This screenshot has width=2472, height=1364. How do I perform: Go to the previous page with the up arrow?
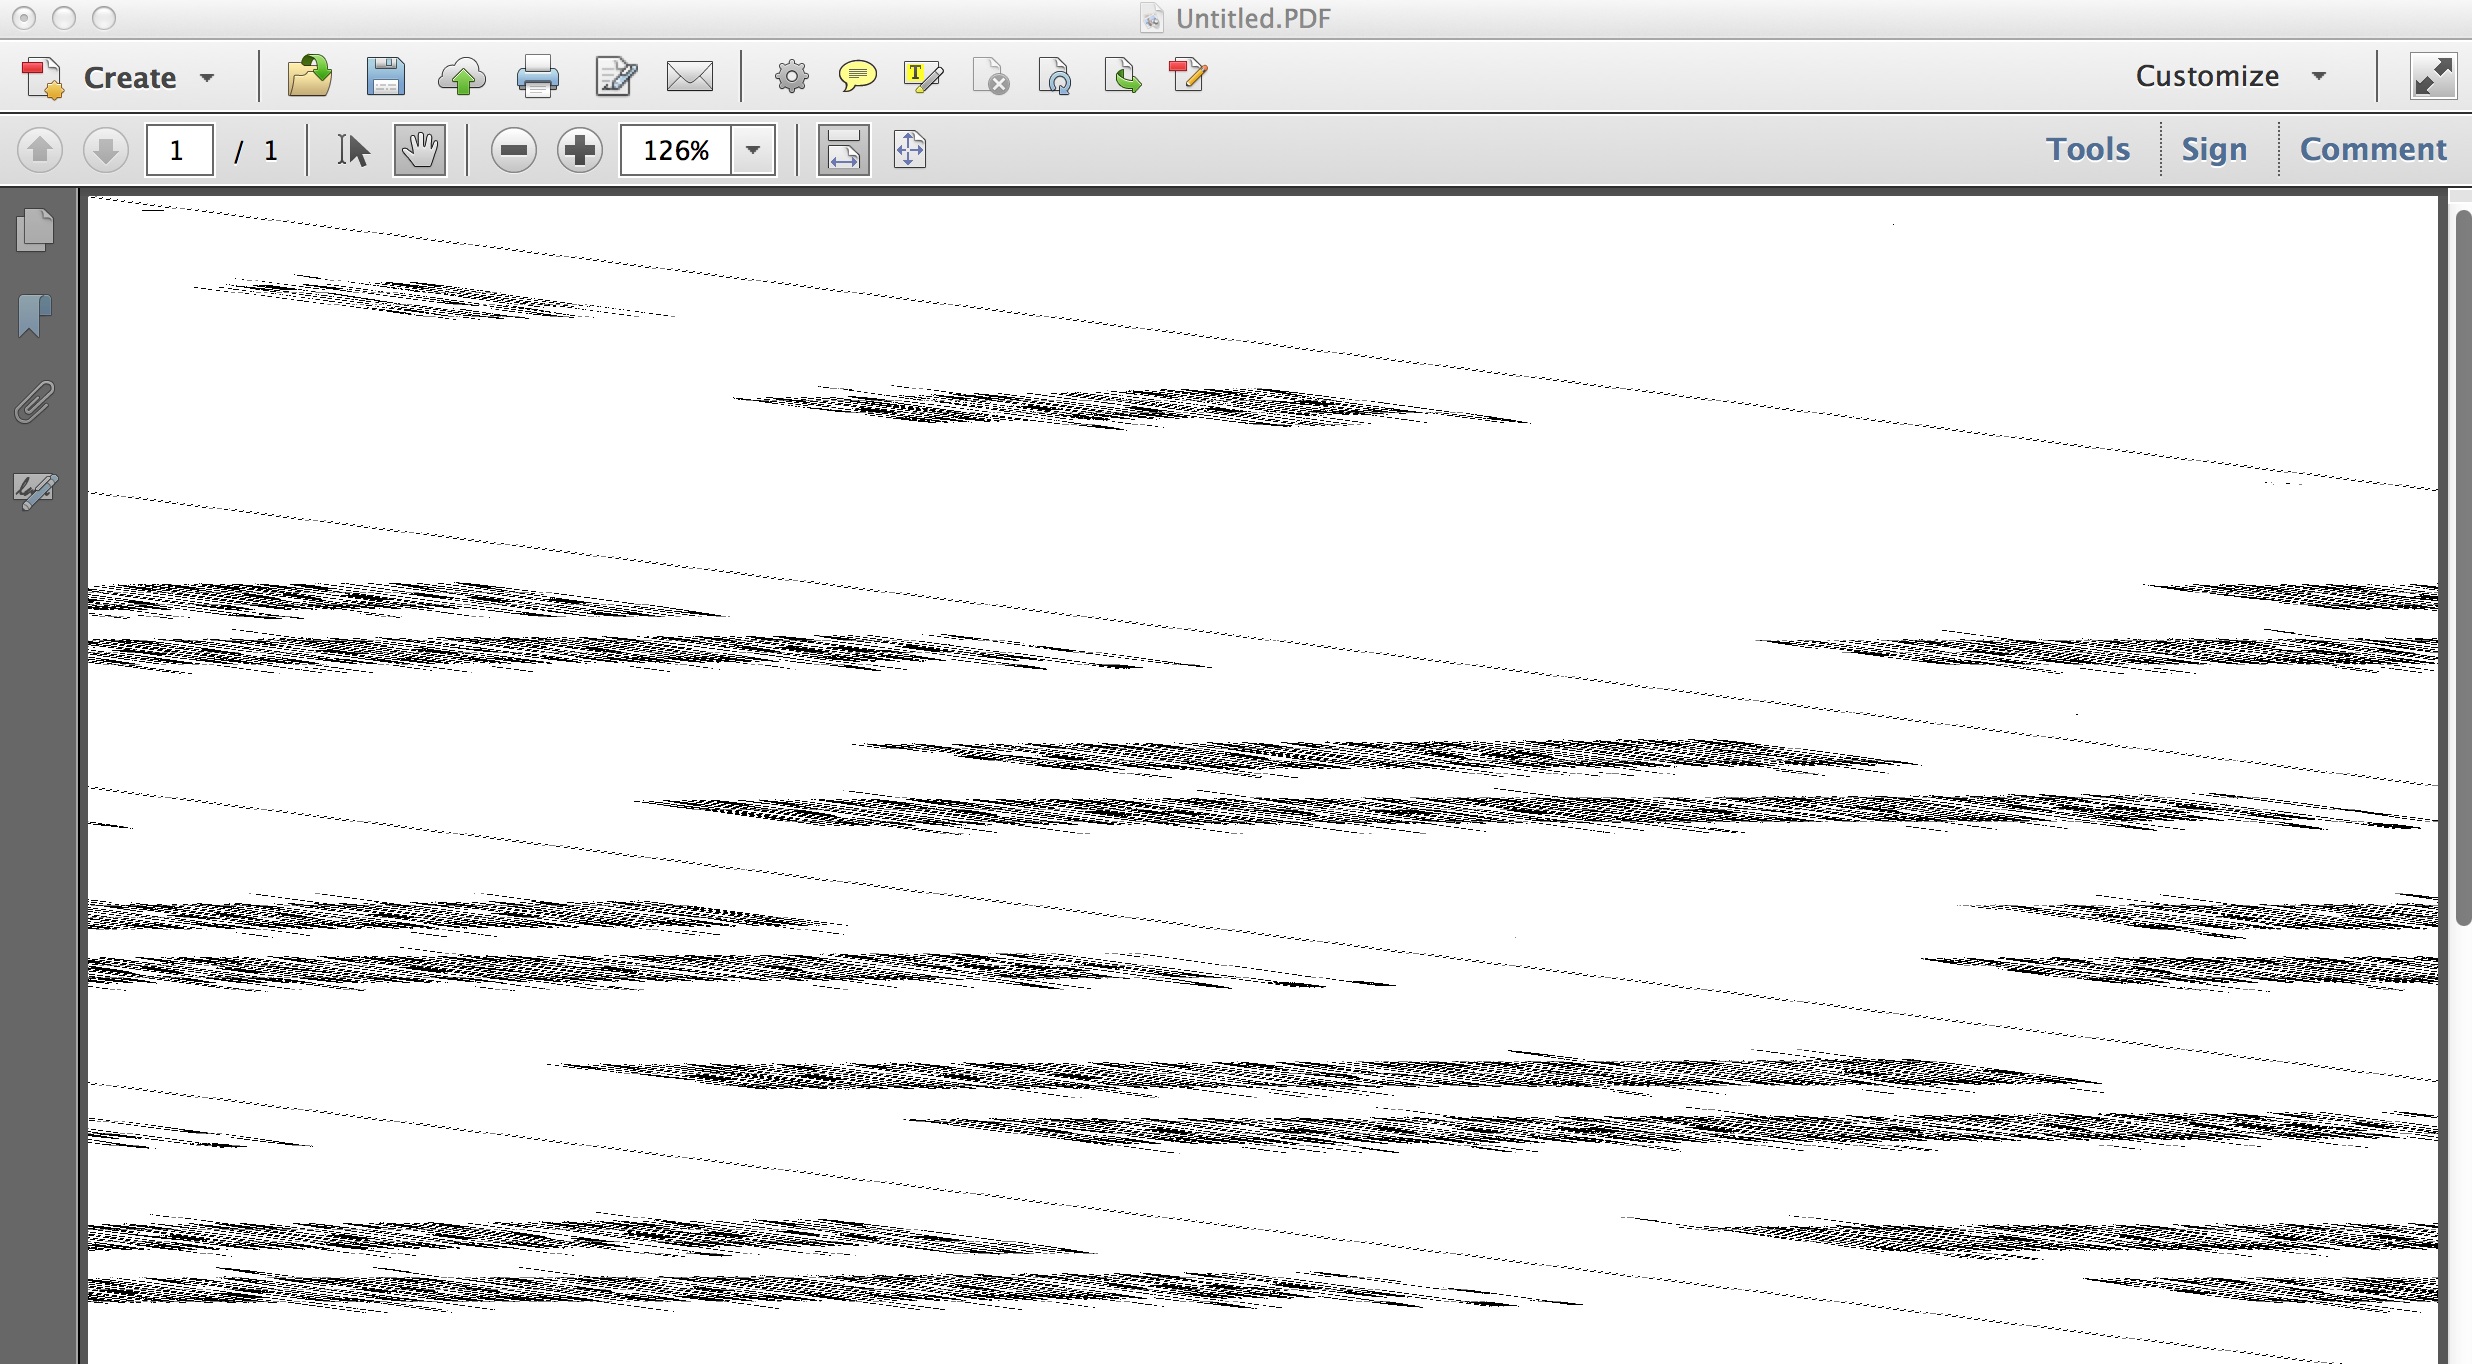coord(40,150)
